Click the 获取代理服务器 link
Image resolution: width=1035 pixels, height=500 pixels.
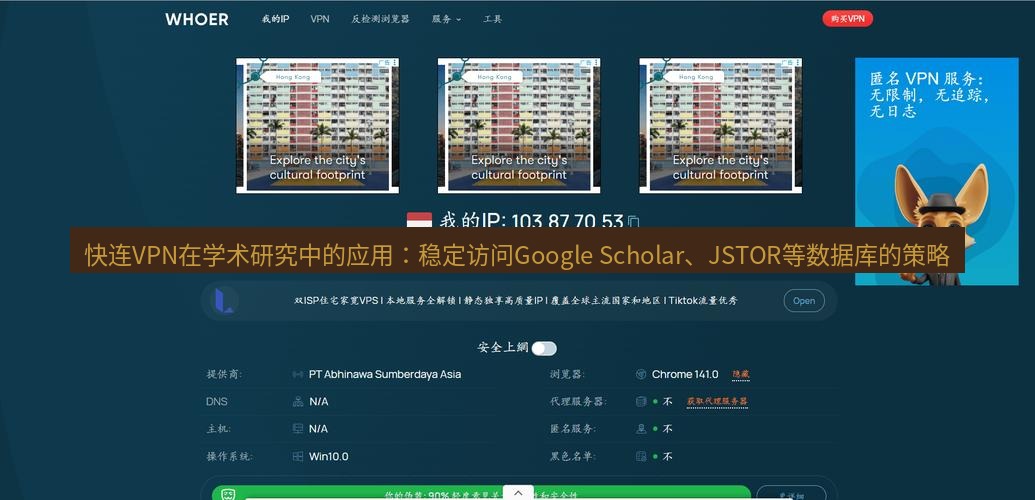click(717, 402)
